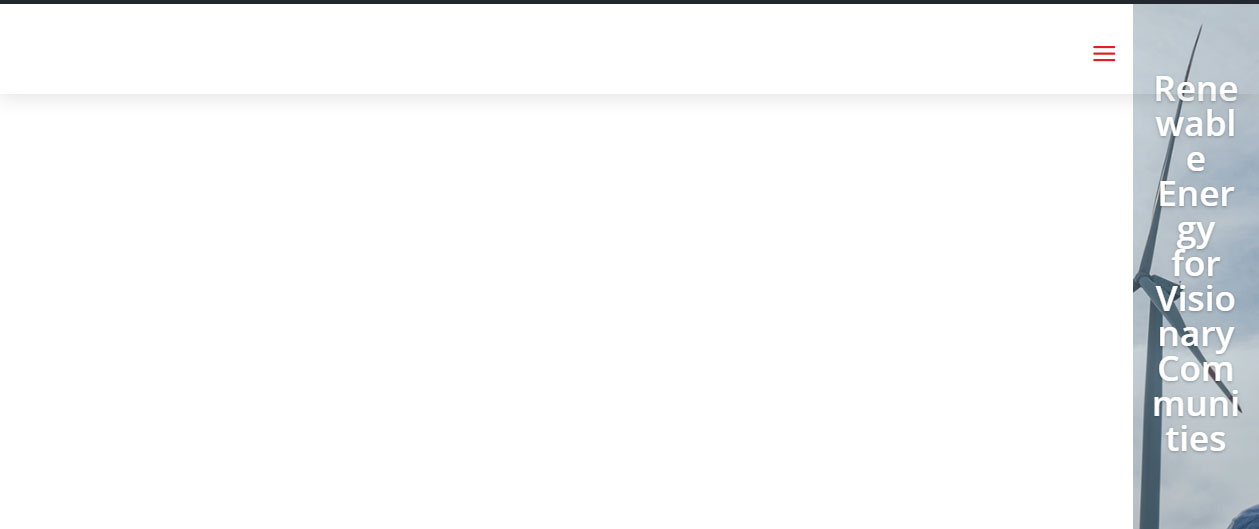Click the blank white content area below the header

[565, 312]
